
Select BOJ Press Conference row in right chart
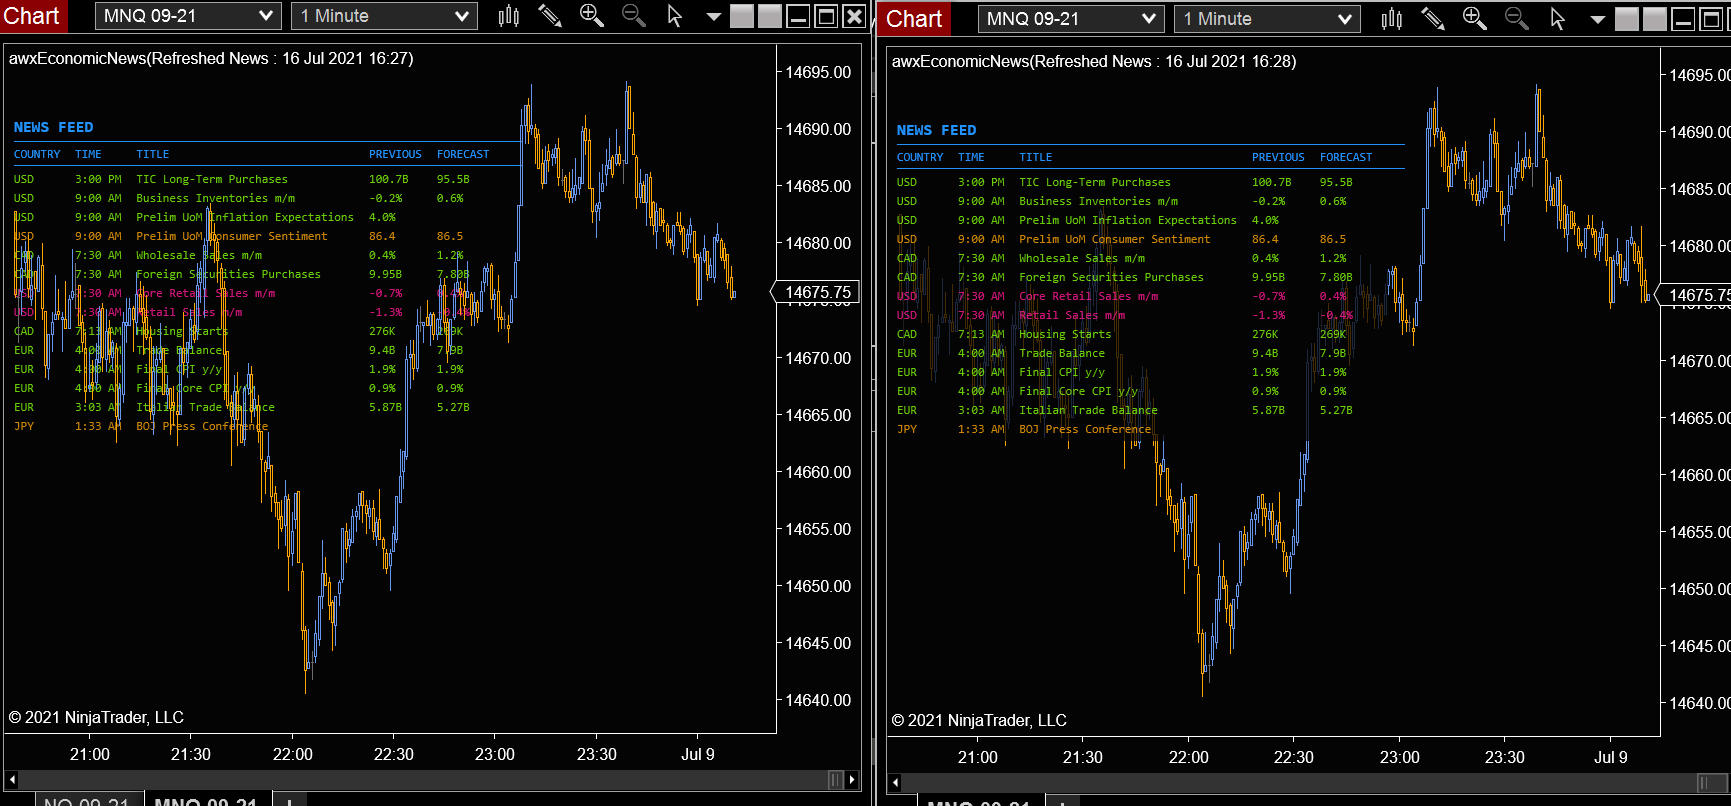pyautogui.click(x=1024, y=429)
